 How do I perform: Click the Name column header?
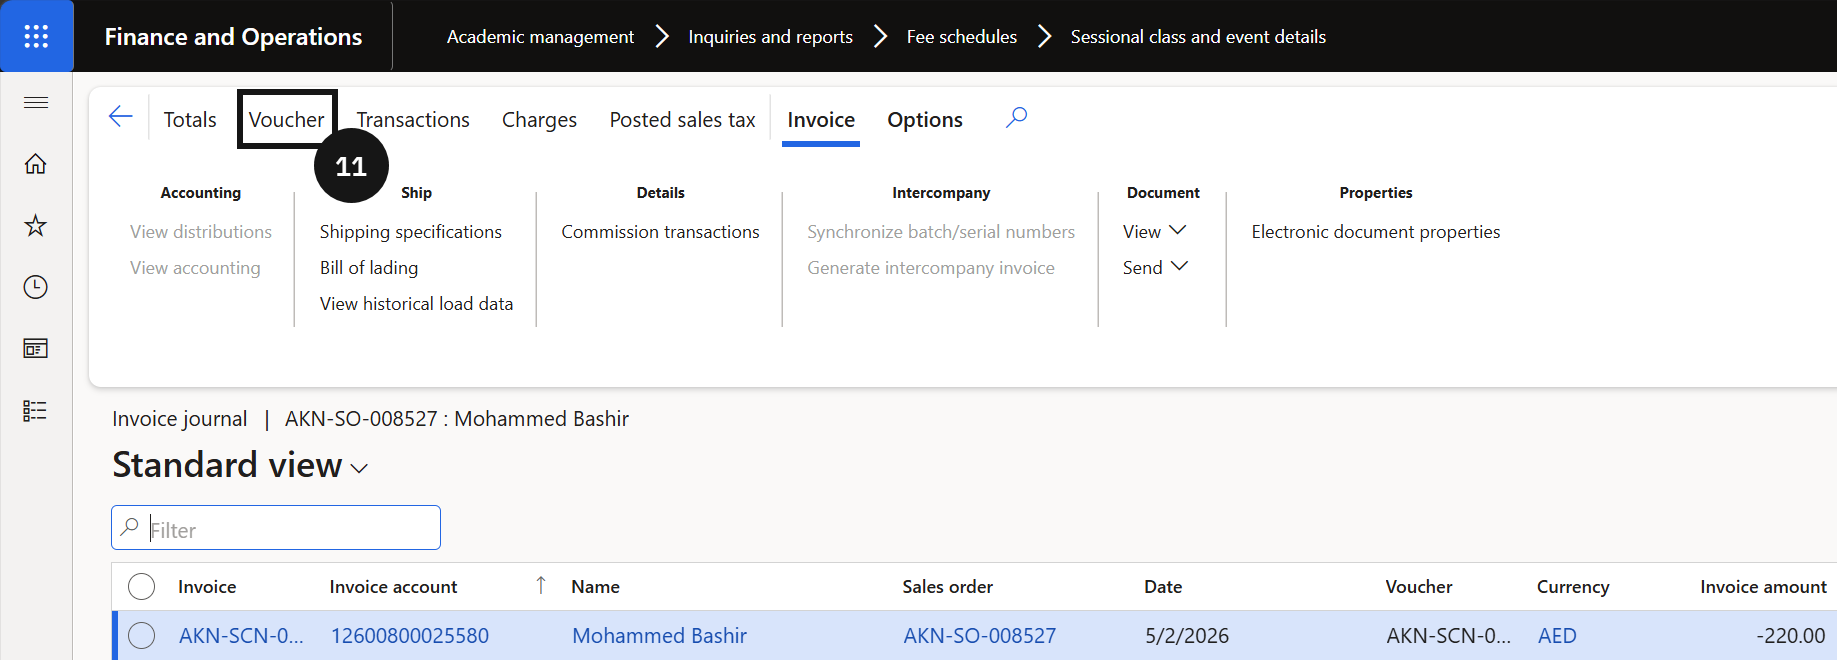[x=596, y=587]
